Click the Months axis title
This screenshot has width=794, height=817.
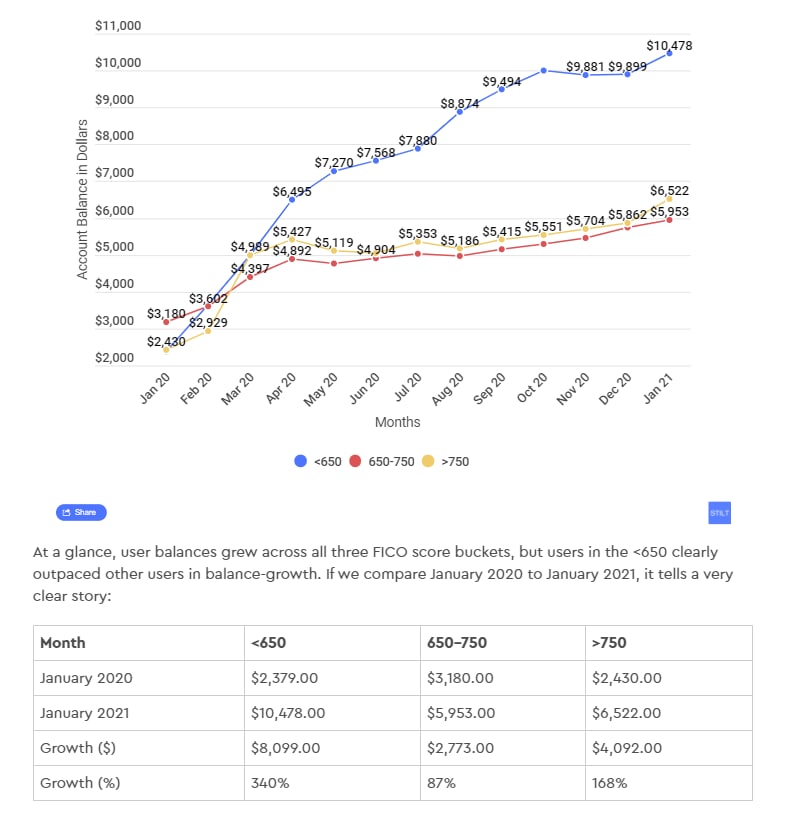coord(397,422)
